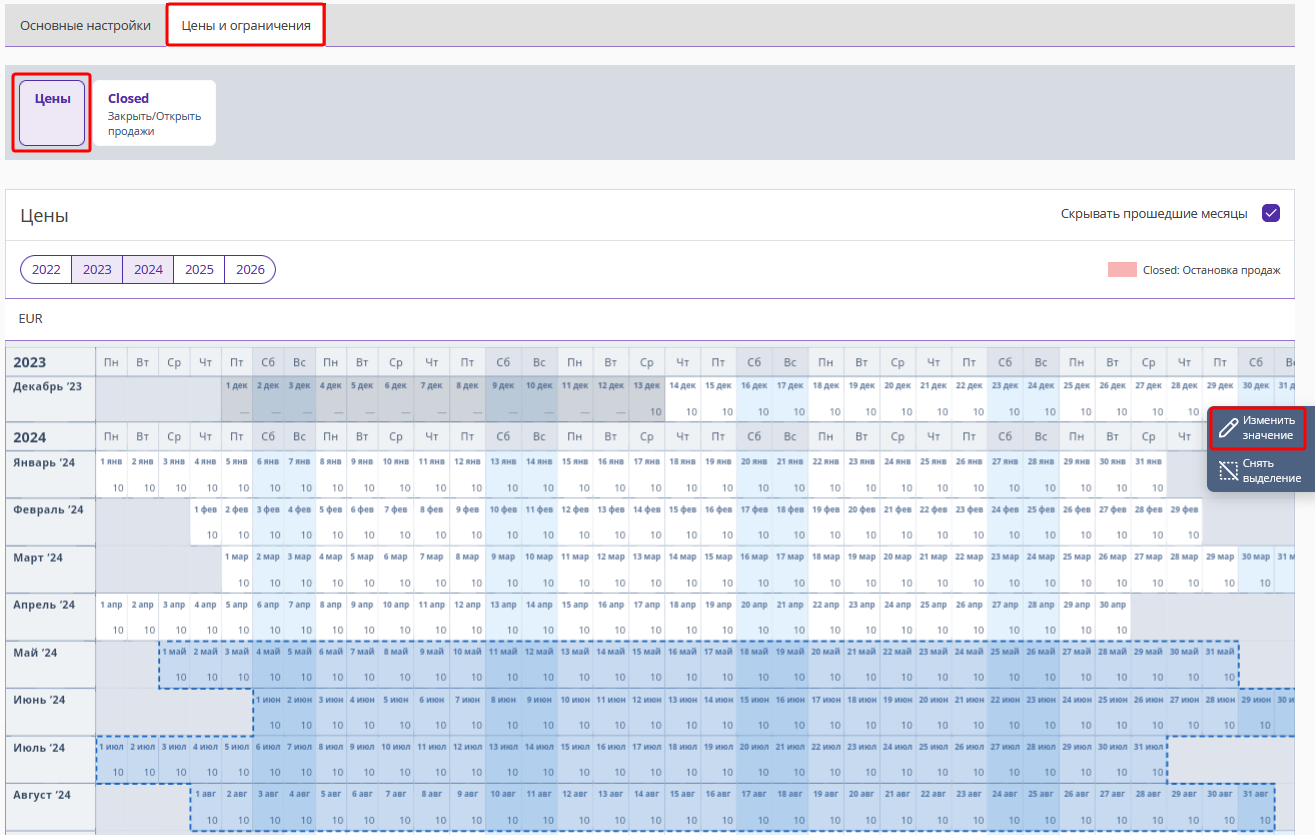The height and width of the screenshot is (835, 1315).
Task: Click the 1 дек closed-date cell
Action: 236,398
